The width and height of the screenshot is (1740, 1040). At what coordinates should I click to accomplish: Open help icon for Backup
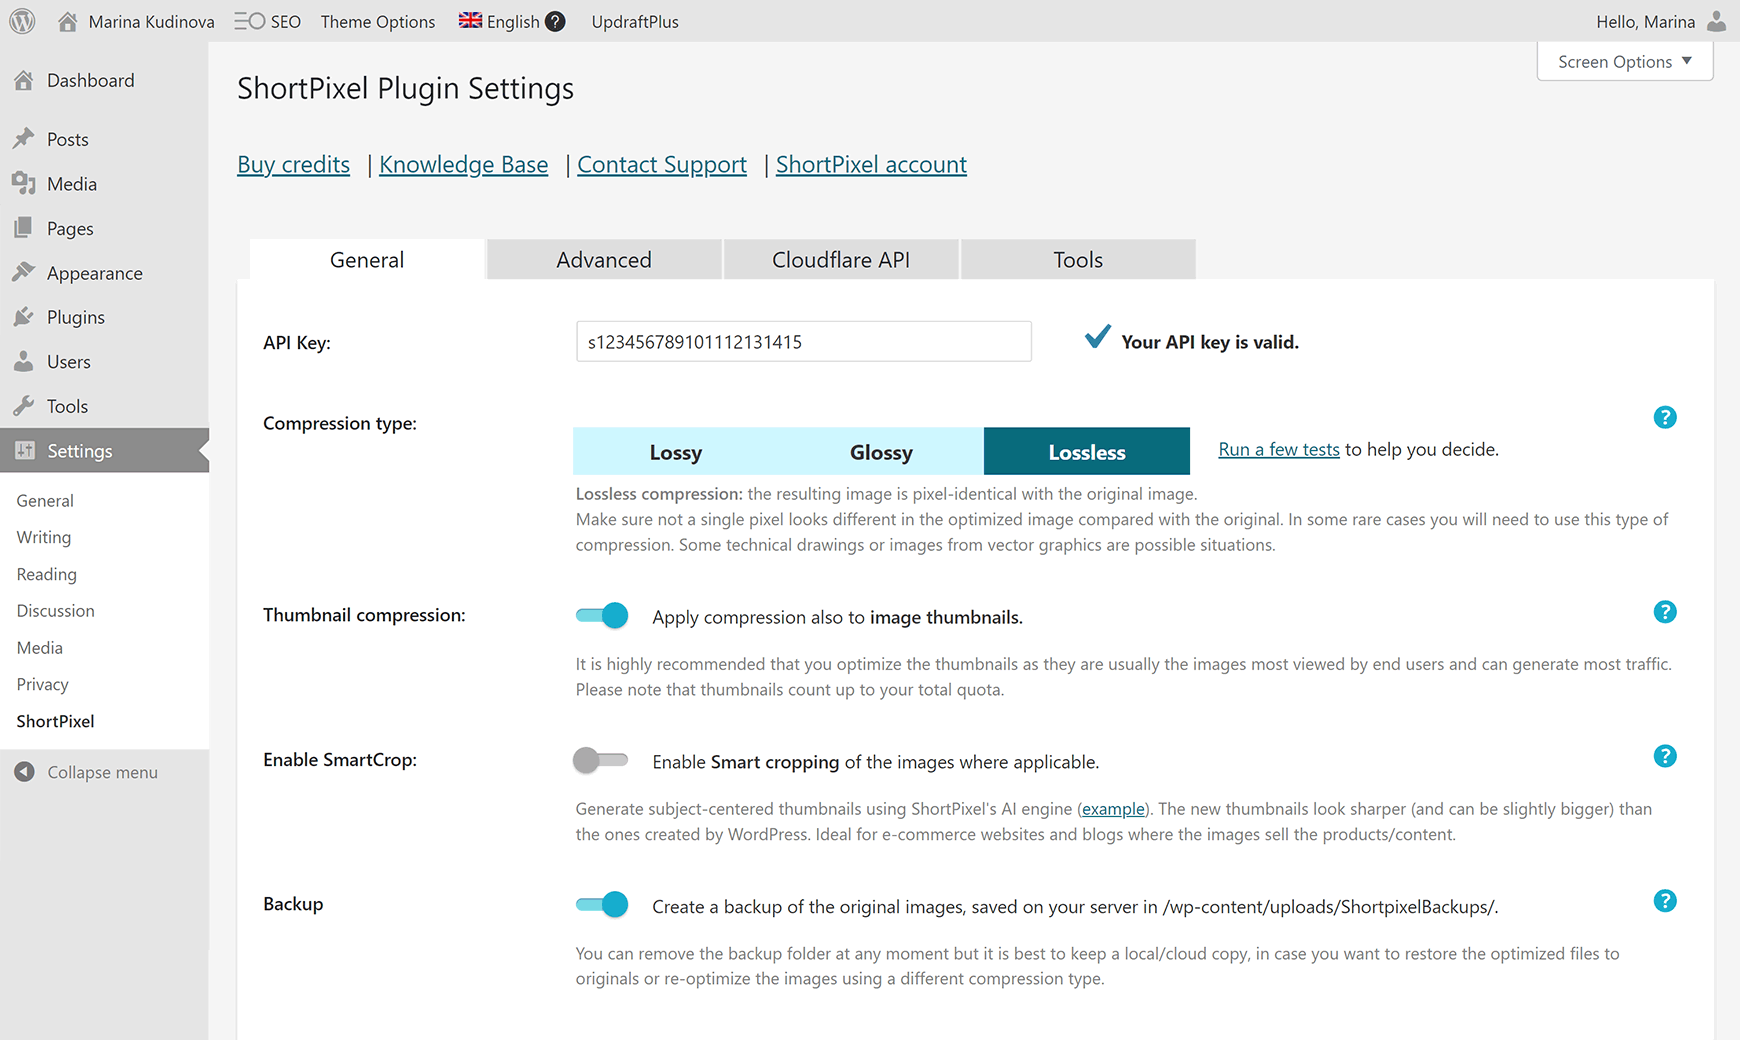point(1665,901)
